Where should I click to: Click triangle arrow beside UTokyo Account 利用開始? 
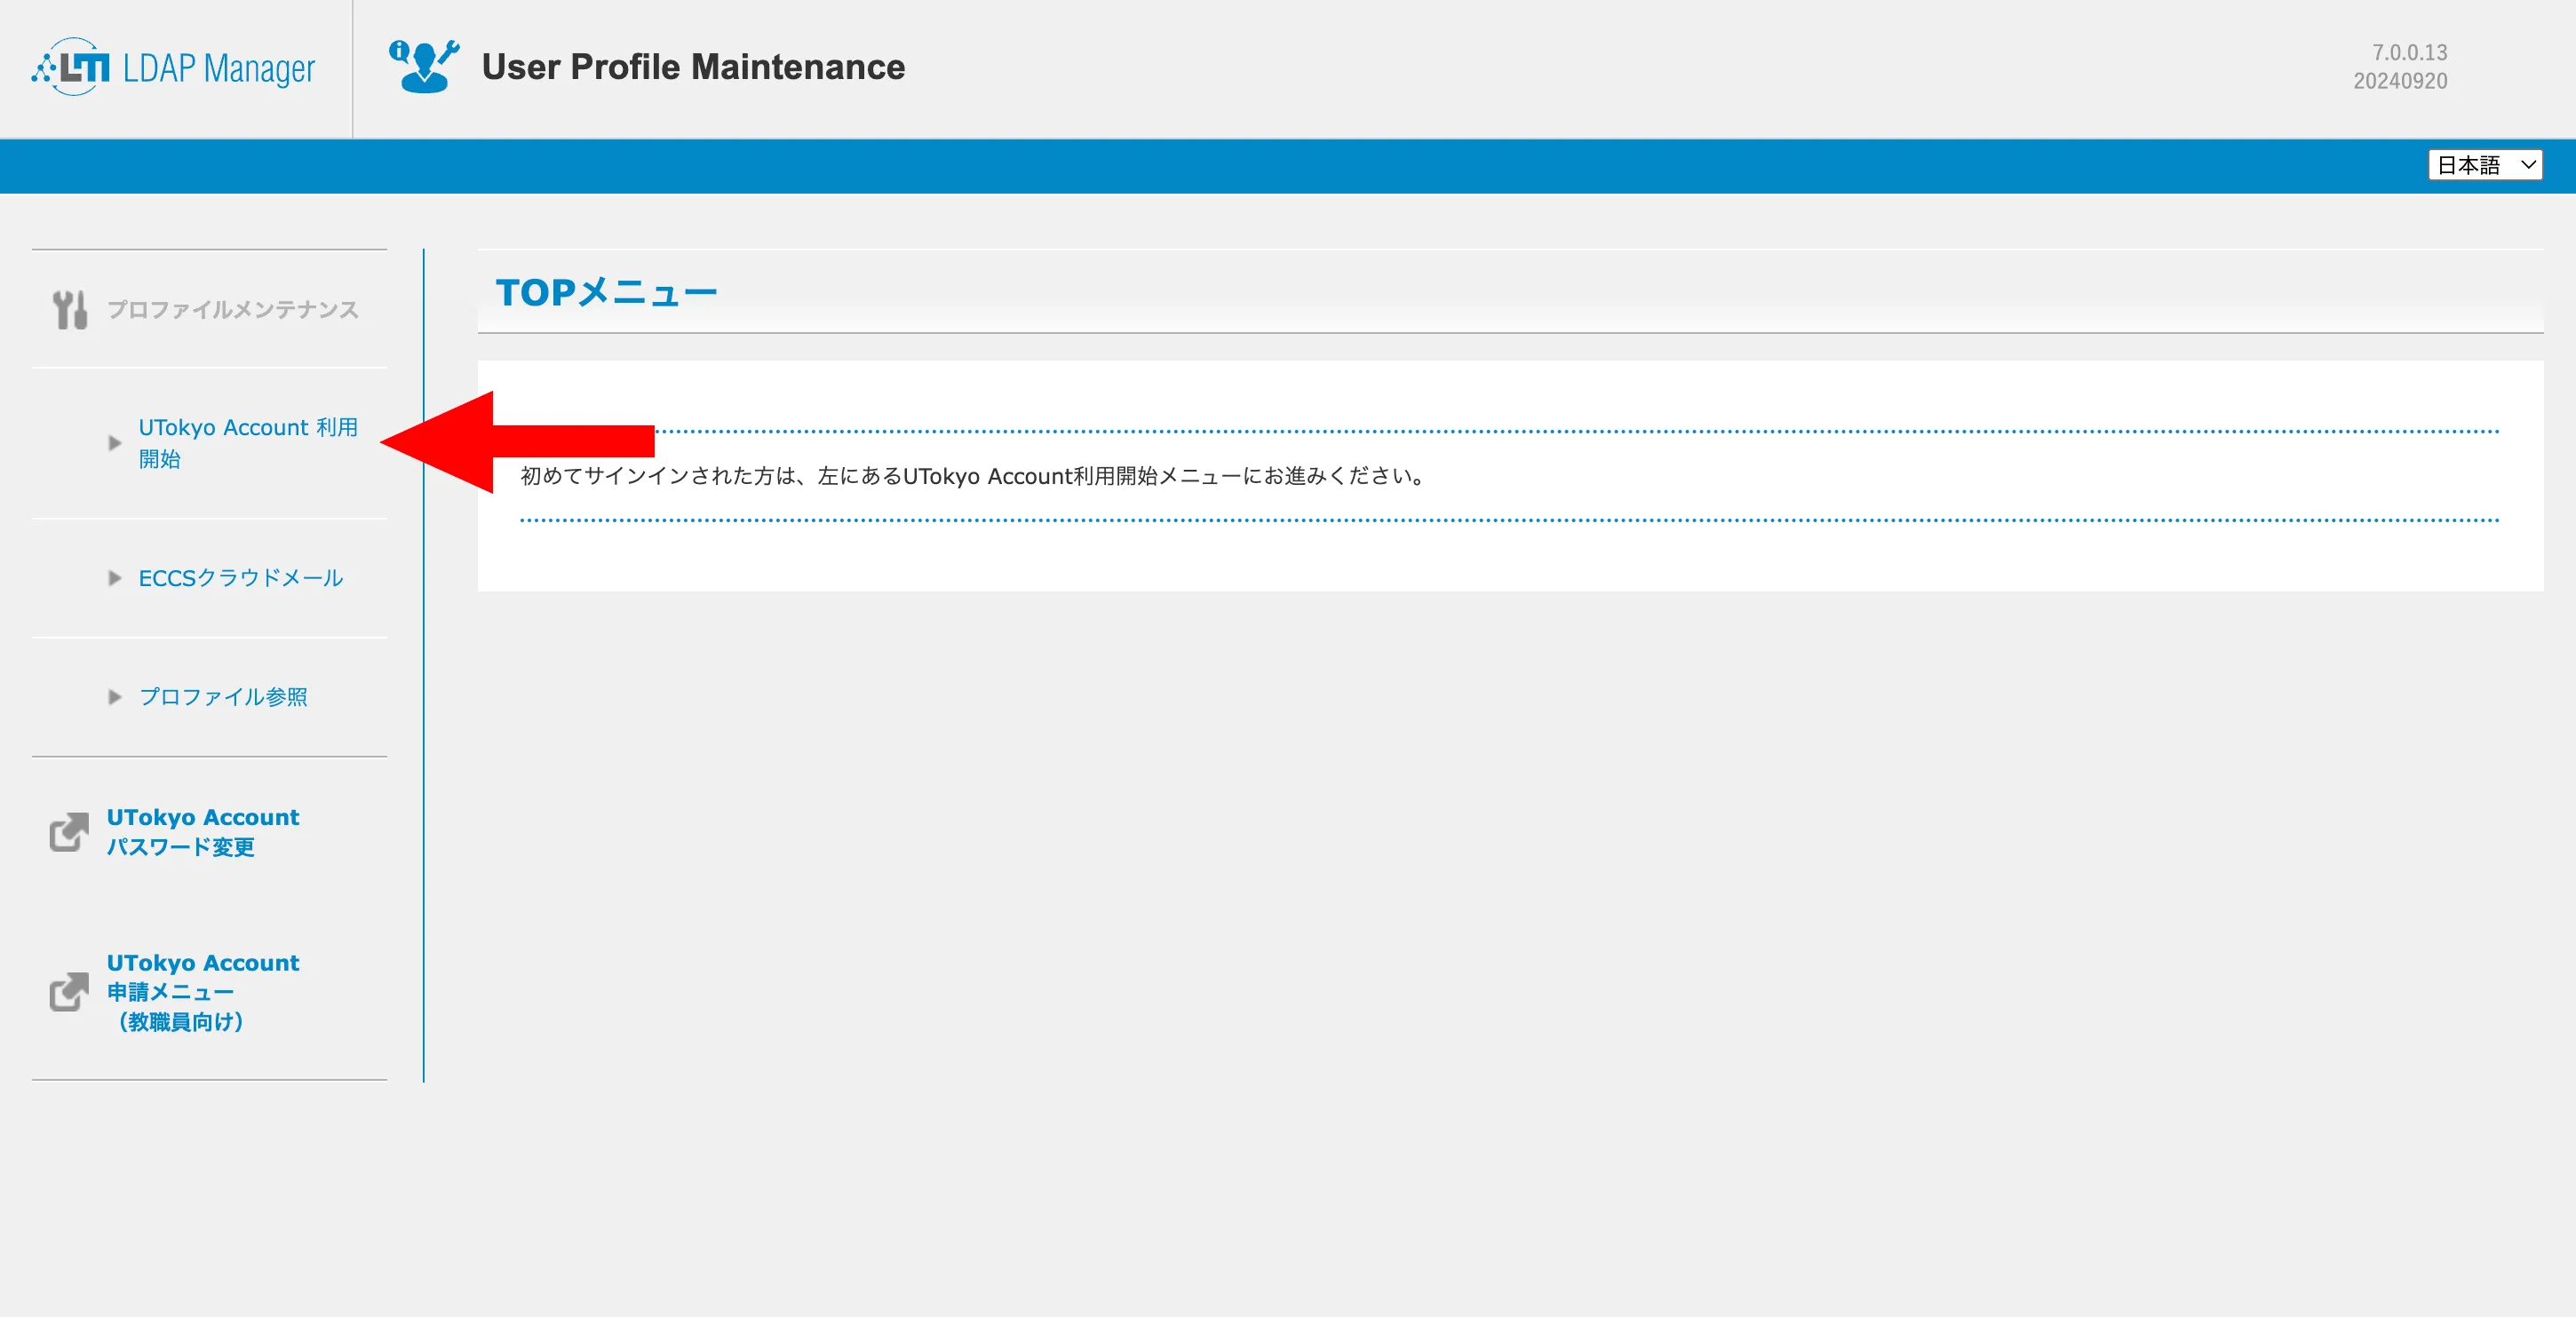coord(115,443)
